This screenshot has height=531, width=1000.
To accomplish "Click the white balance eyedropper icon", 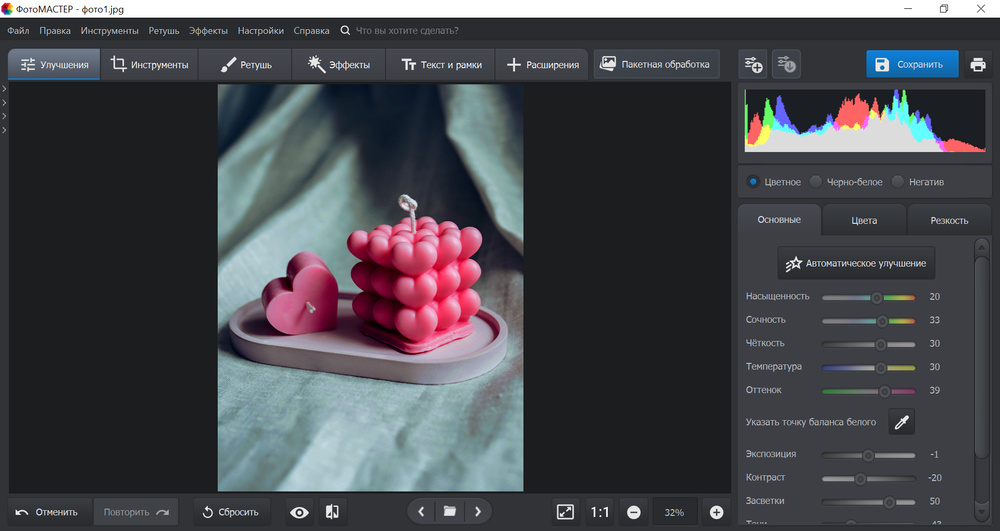I will [x=902, y=422].
